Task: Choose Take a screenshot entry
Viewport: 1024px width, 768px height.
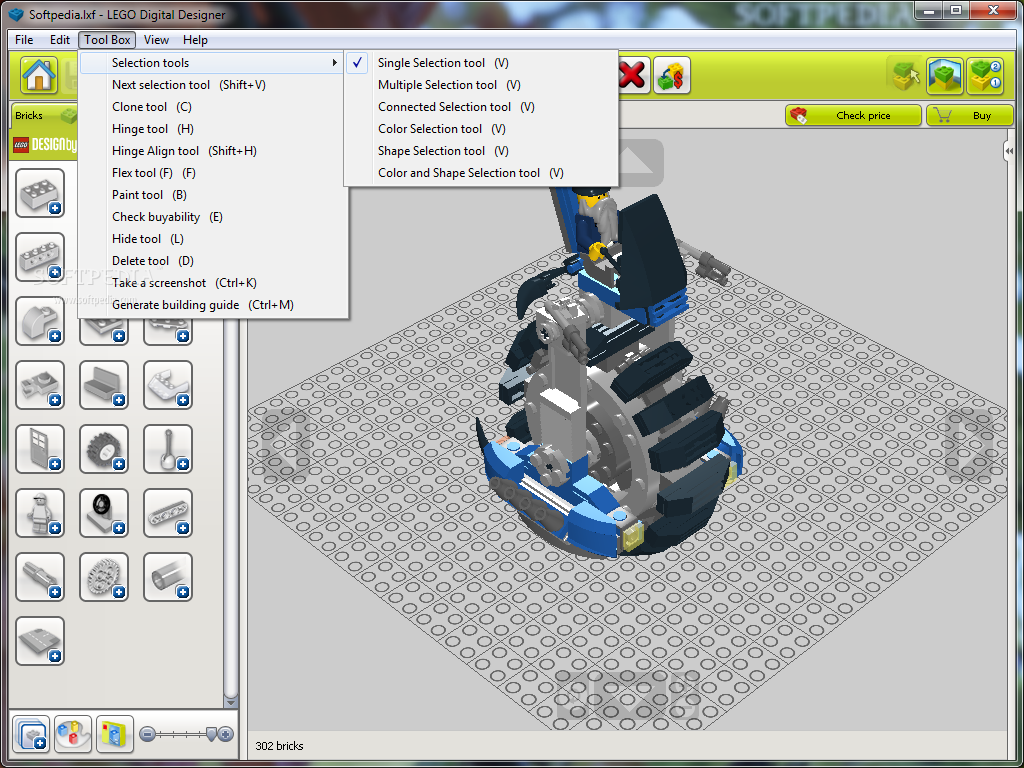Action: 213,283
